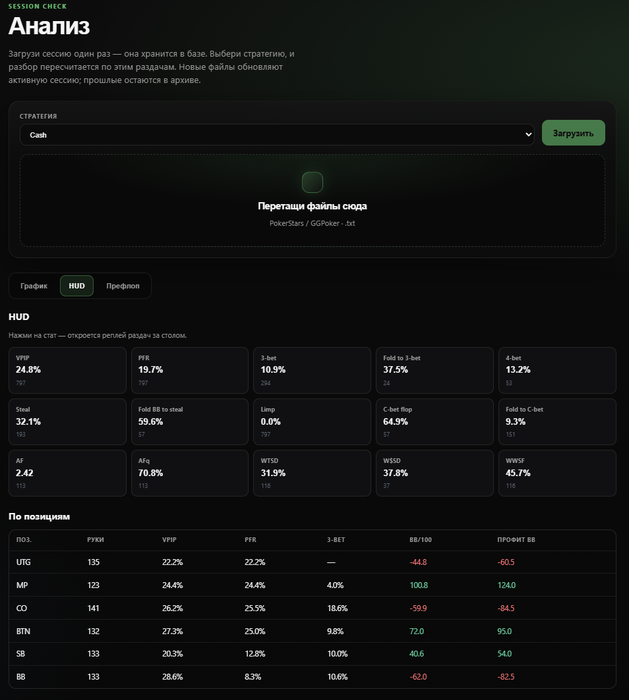Open the Cash strategy dropdown
The width and height of the screenshot is (629, 700).
277,135
